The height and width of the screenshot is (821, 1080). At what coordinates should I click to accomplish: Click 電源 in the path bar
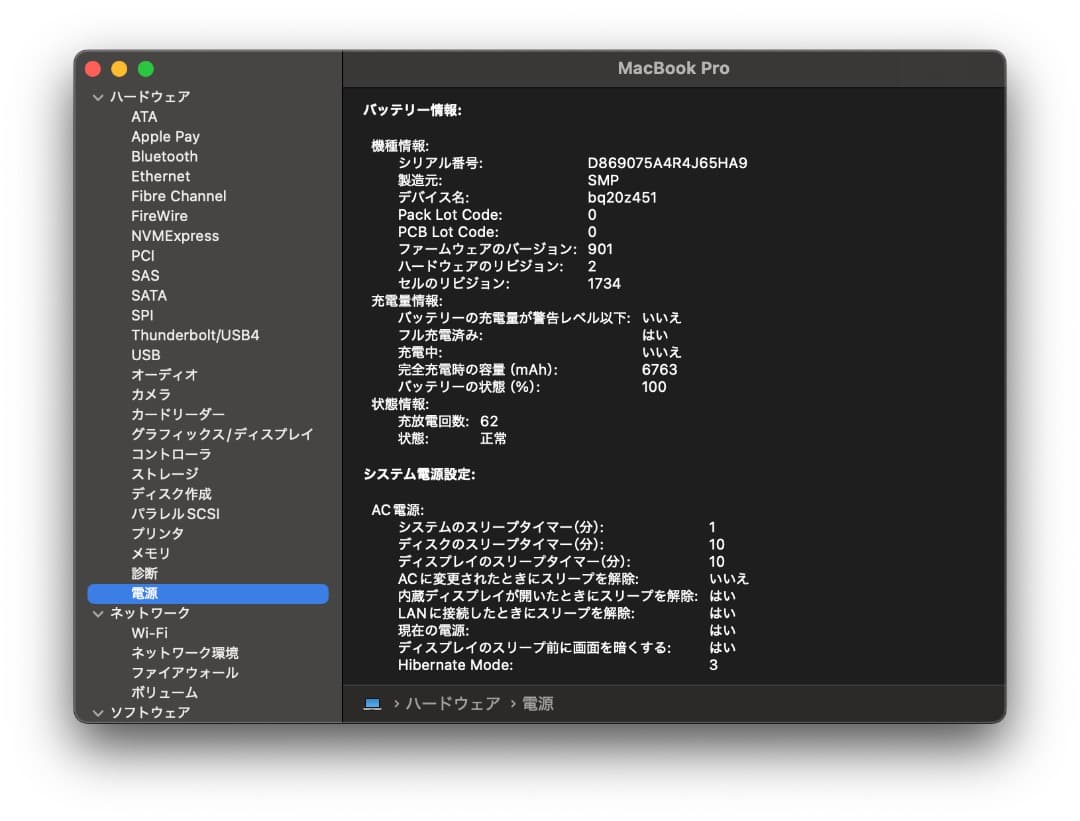tap(538, 704)
